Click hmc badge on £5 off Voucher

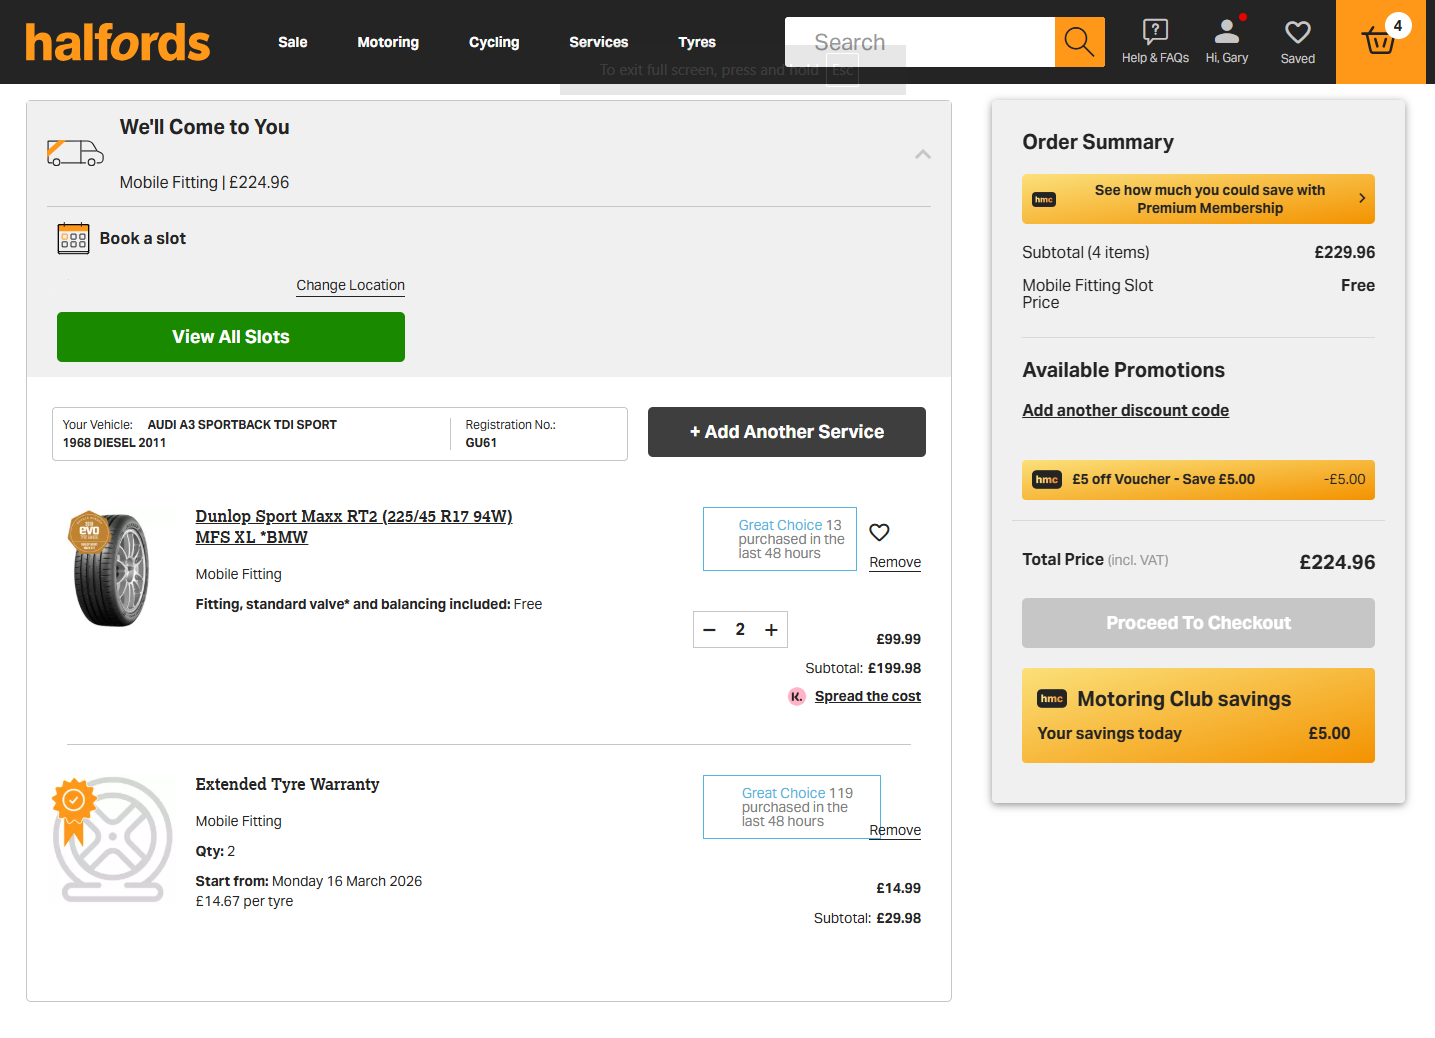1047,480
